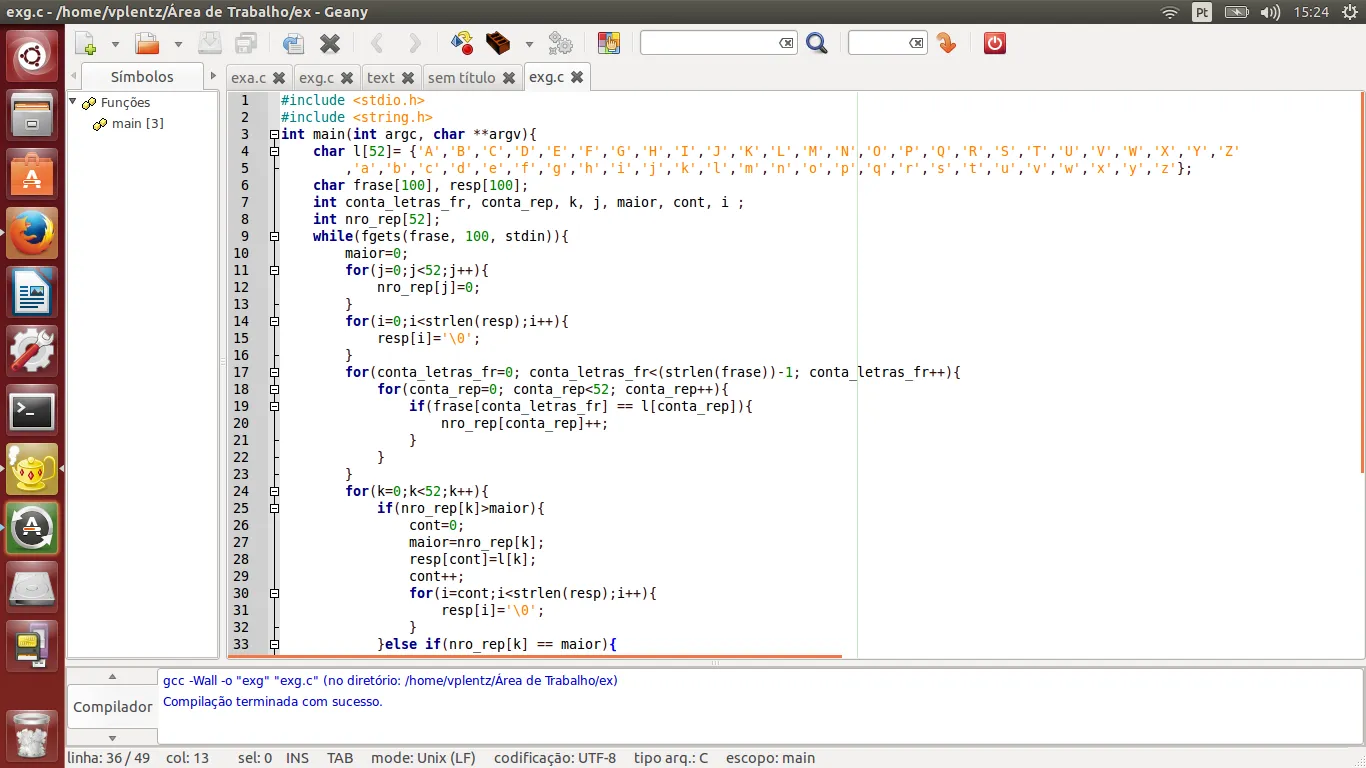This screenshot has height=768, width=1366.
Task: Expand the Build options dropdown arrow
Action: point(529,44)
